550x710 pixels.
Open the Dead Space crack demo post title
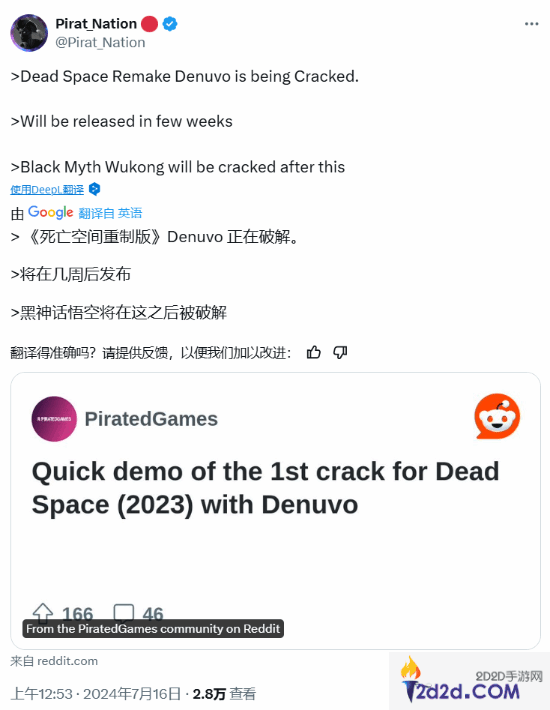point(265,488)
